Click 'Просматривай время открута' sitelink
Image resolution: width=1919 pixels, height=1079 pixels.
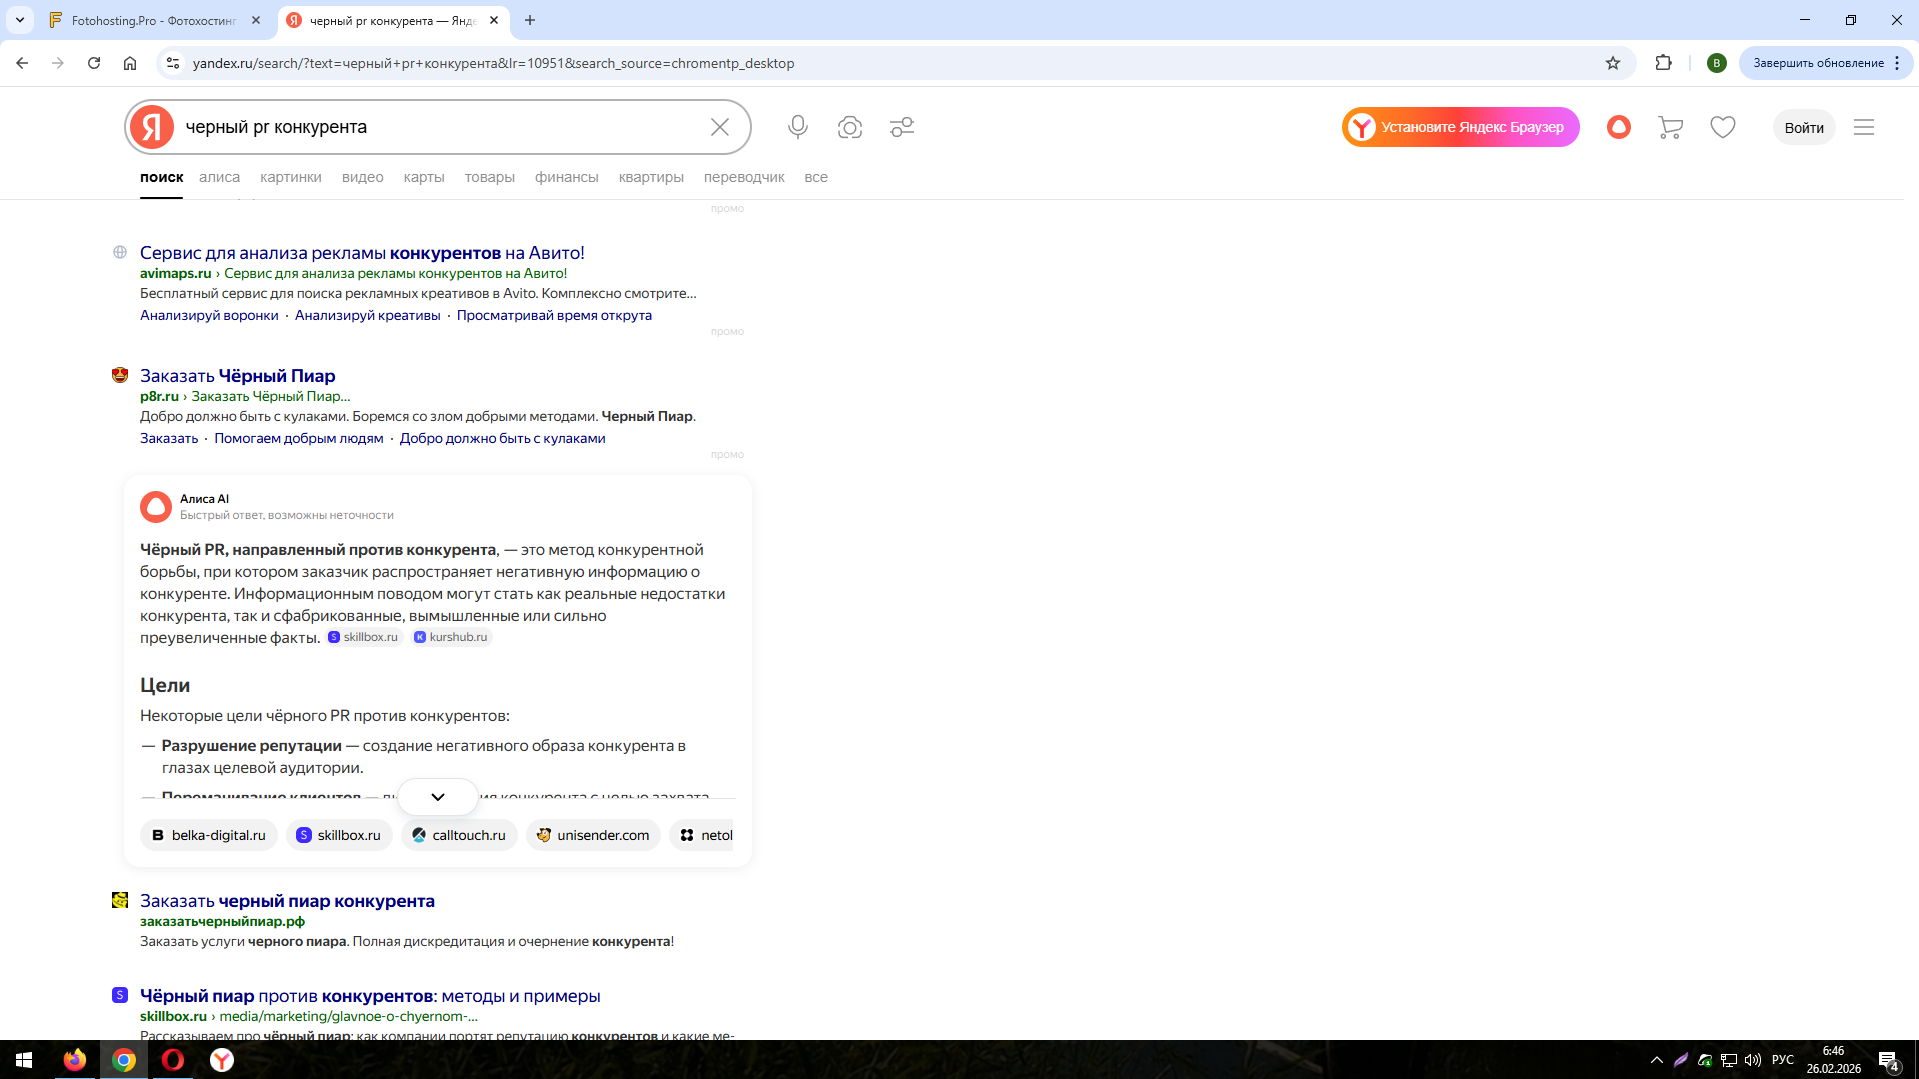(554, 315)
